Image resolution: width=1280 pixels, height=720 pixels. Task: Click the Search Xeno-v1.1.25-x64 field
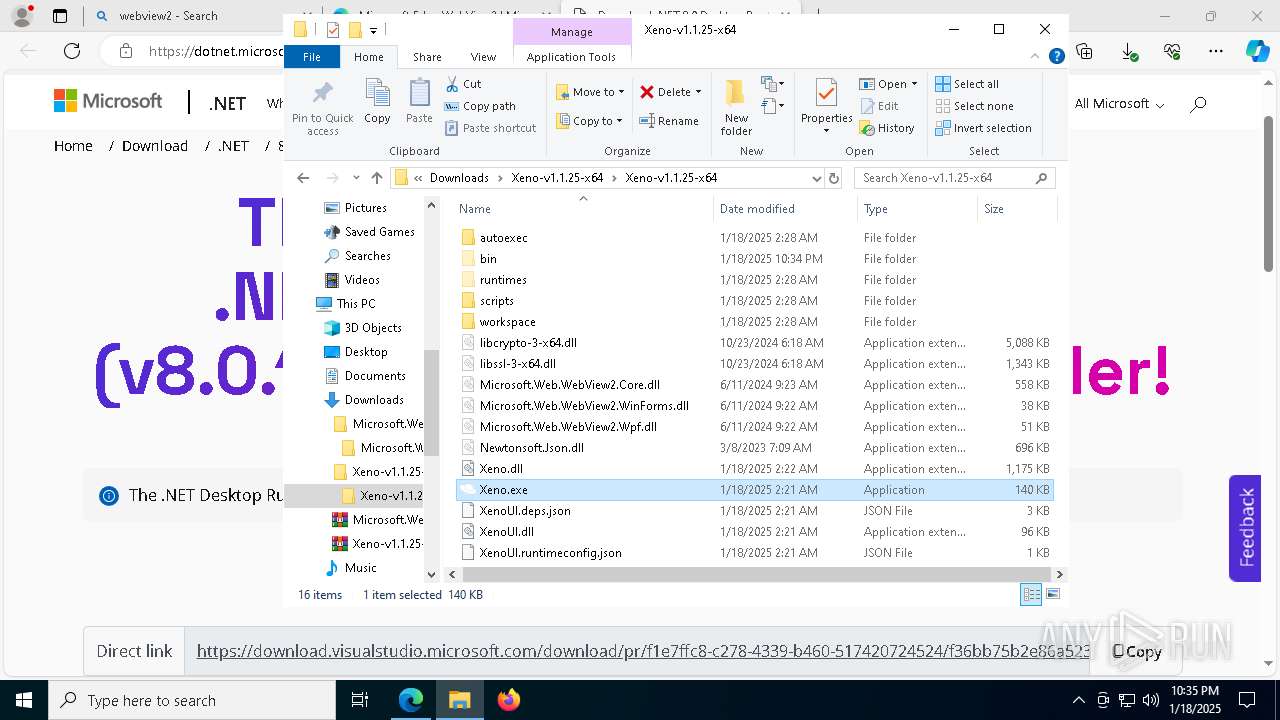click(954, 178)
